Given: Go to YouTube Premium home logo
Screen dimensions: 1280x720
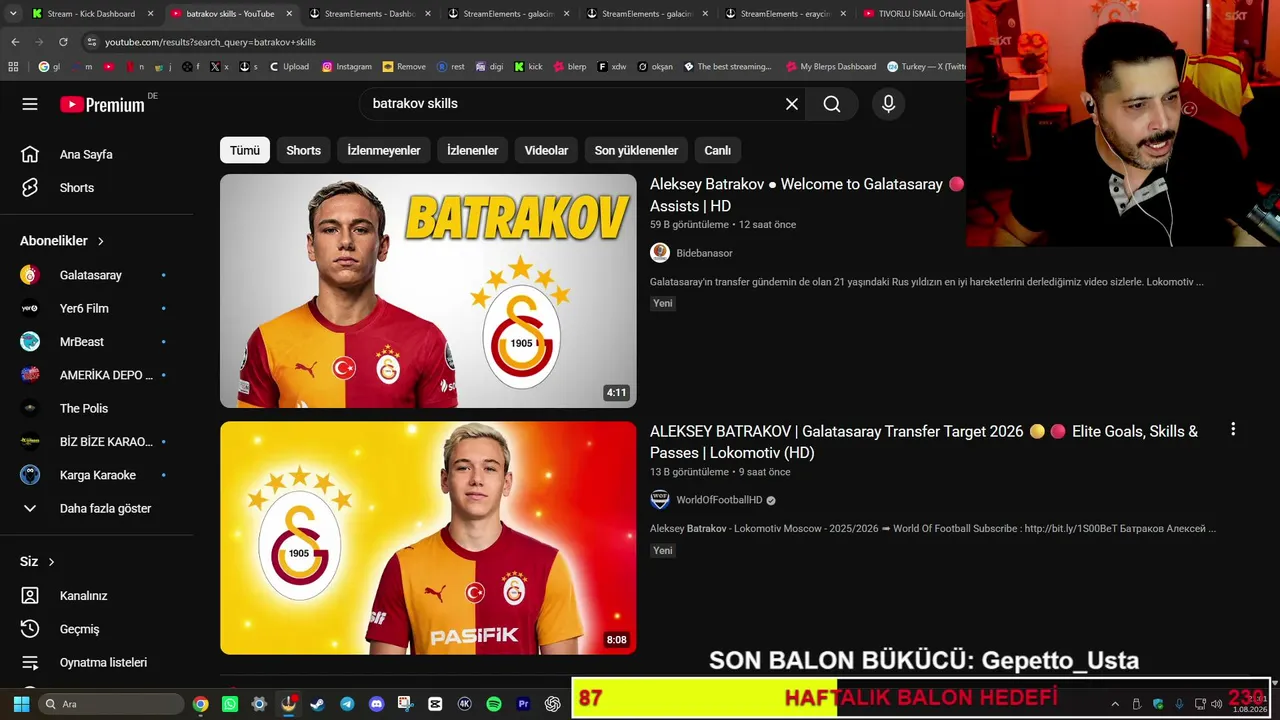Looking at the screenshot, I should click(x=102, y=104).
